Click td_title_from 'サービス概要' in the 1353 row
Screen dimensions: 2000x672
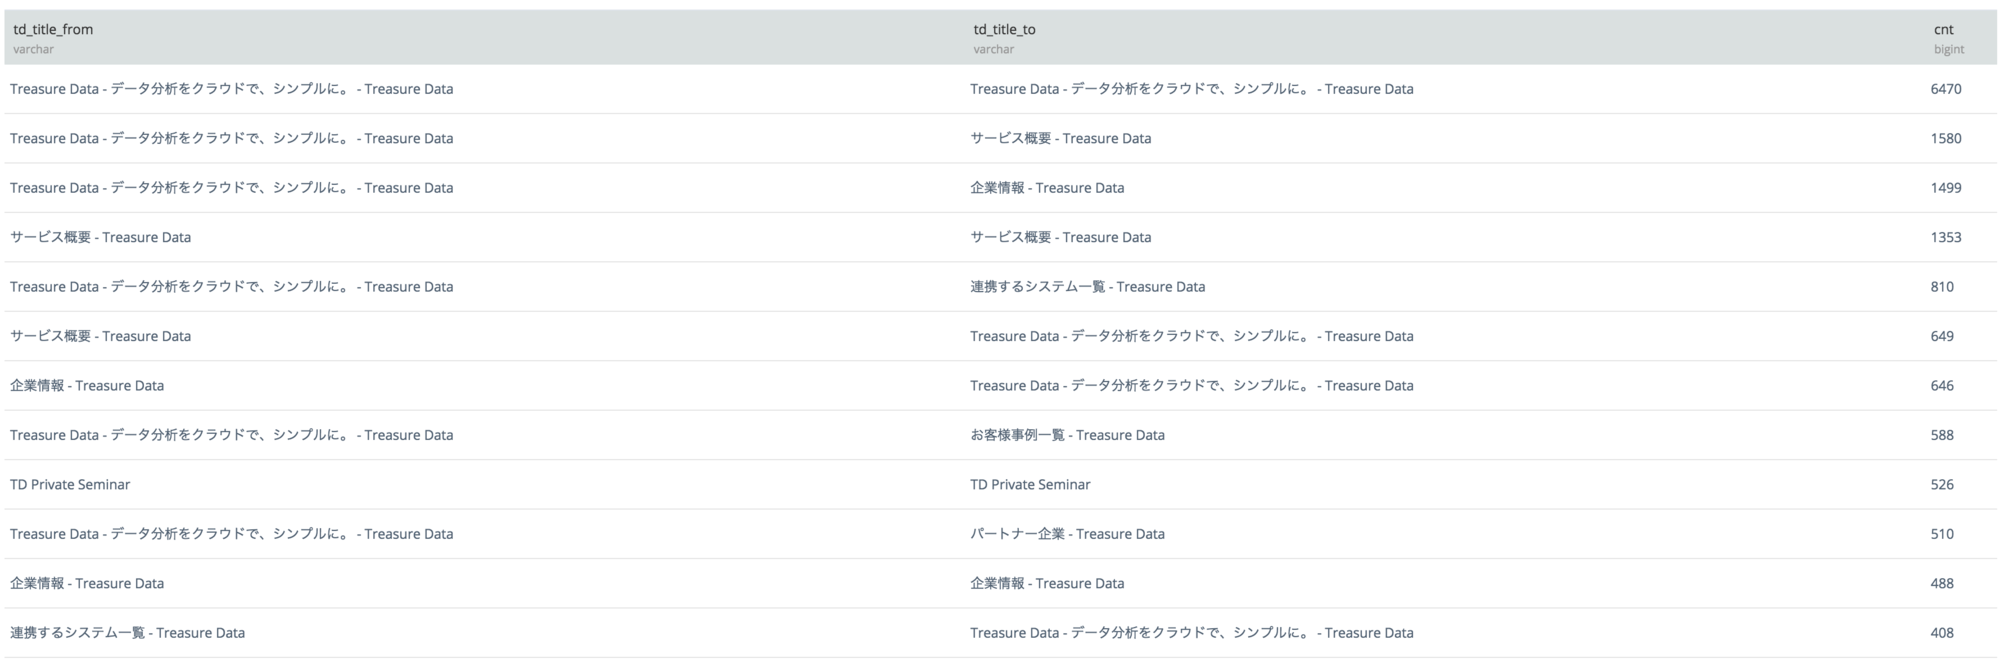(100, 237)
